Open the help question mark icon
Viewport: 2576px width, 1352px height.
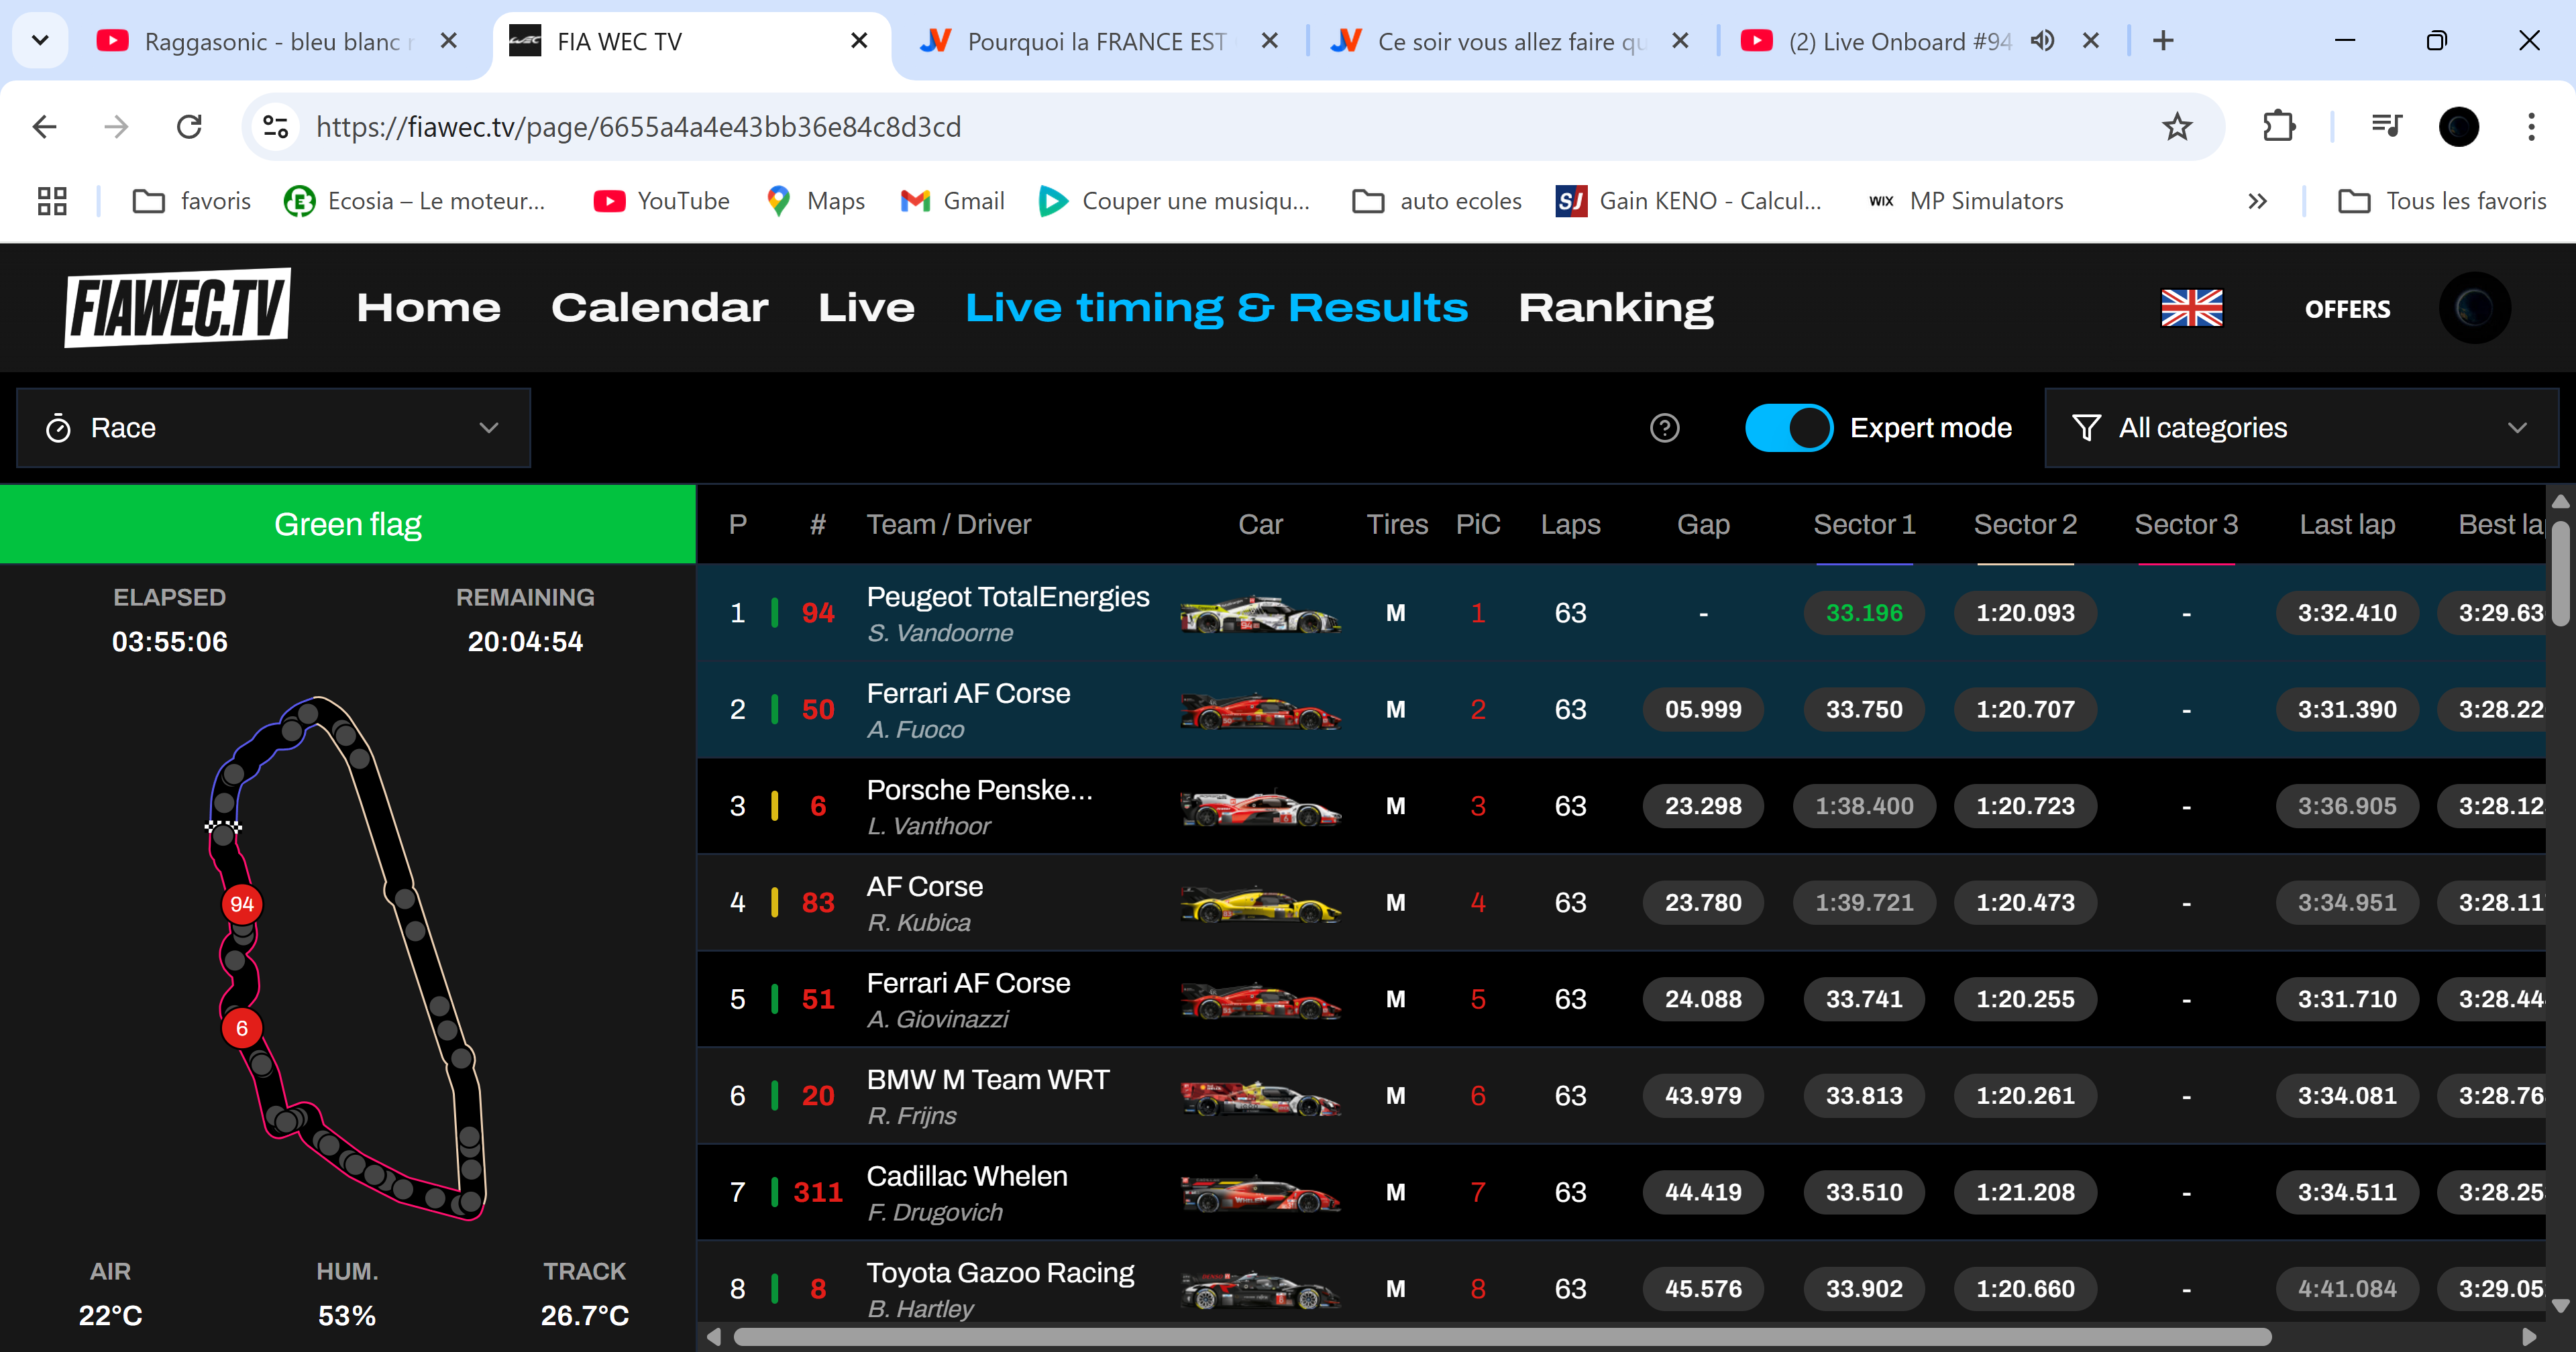click(x=1664, y=428)
